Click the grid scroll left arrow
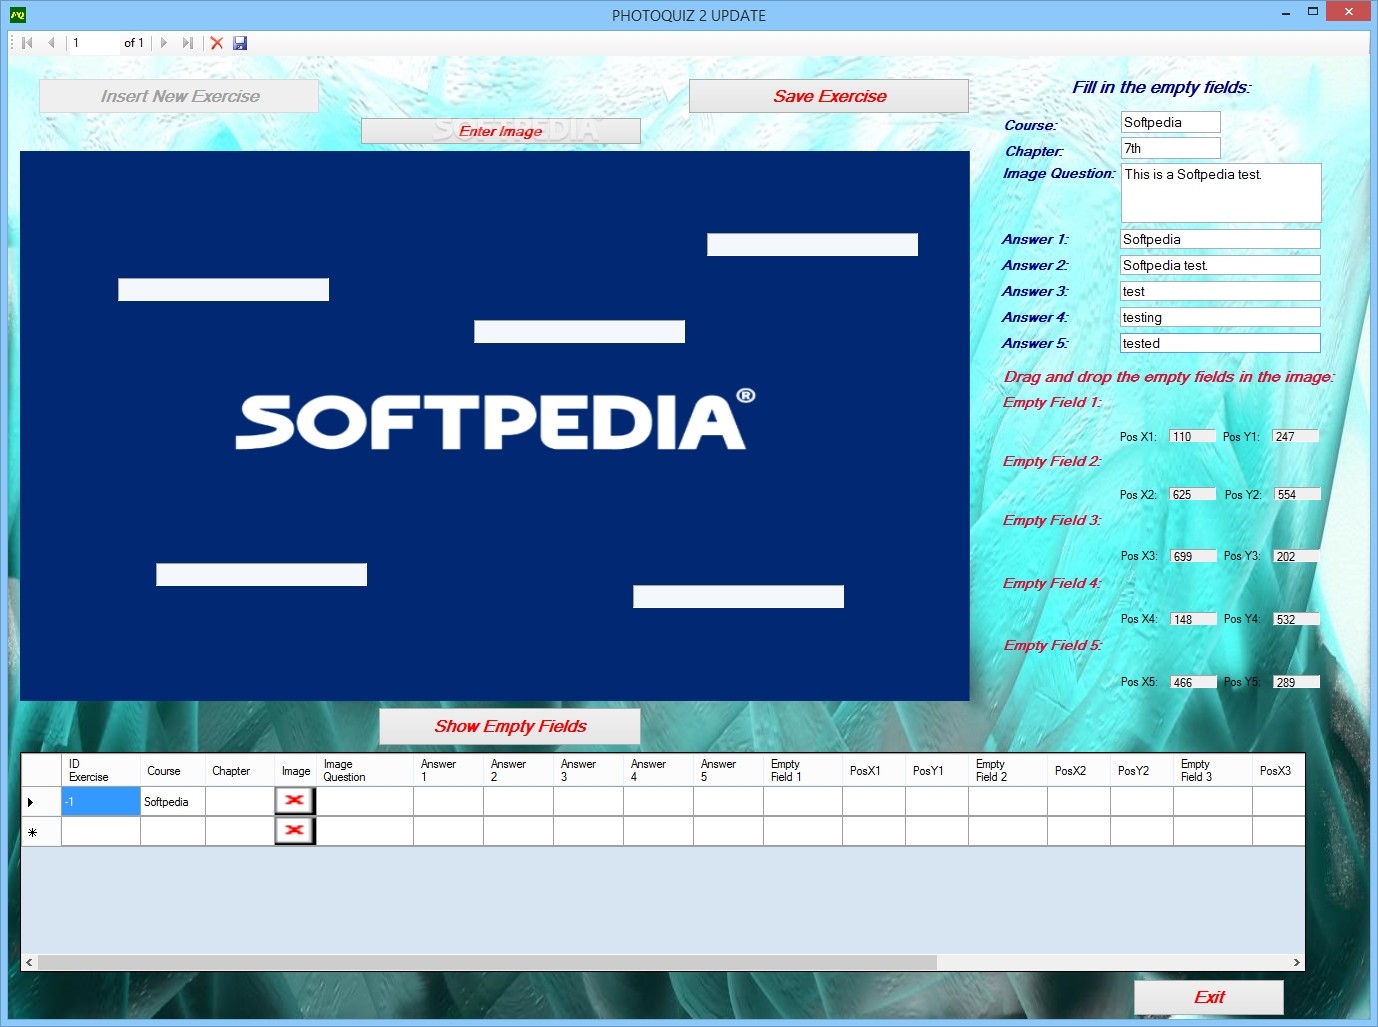 (x=29, y=962)
